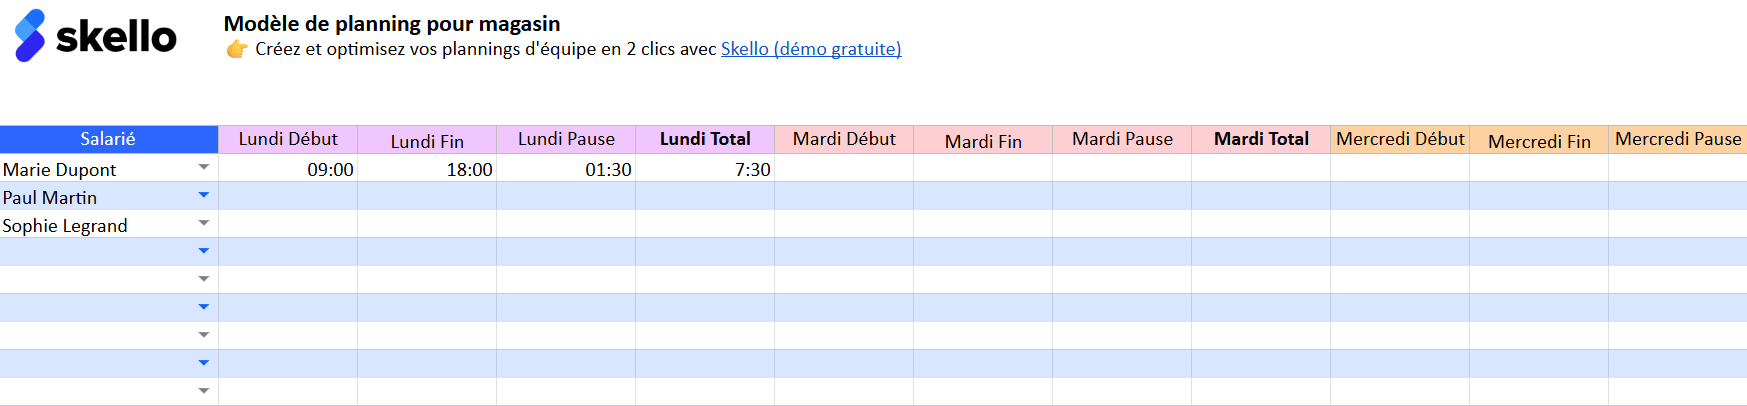This screenshot has height=406, width=1747.
Task: Click the pointing hand emoji icon
Action: tap(237, 49)
